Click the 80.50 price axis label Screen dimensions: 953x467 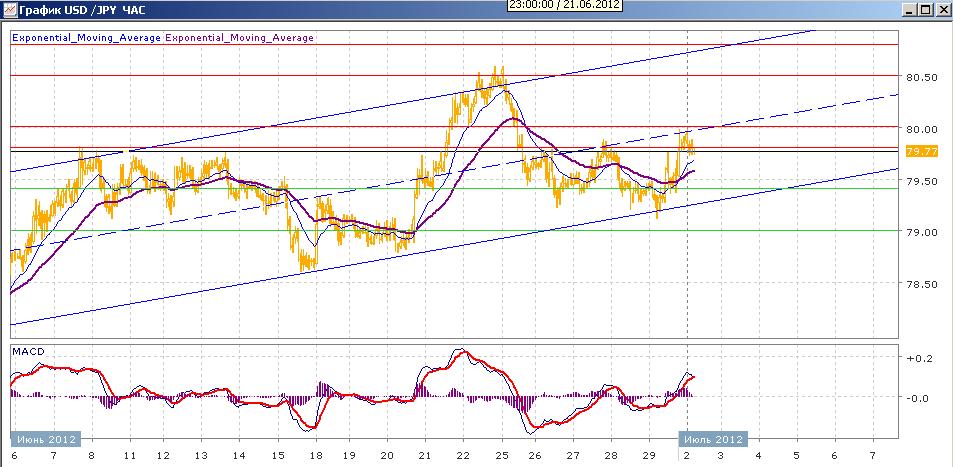click(x=921, y=78)
